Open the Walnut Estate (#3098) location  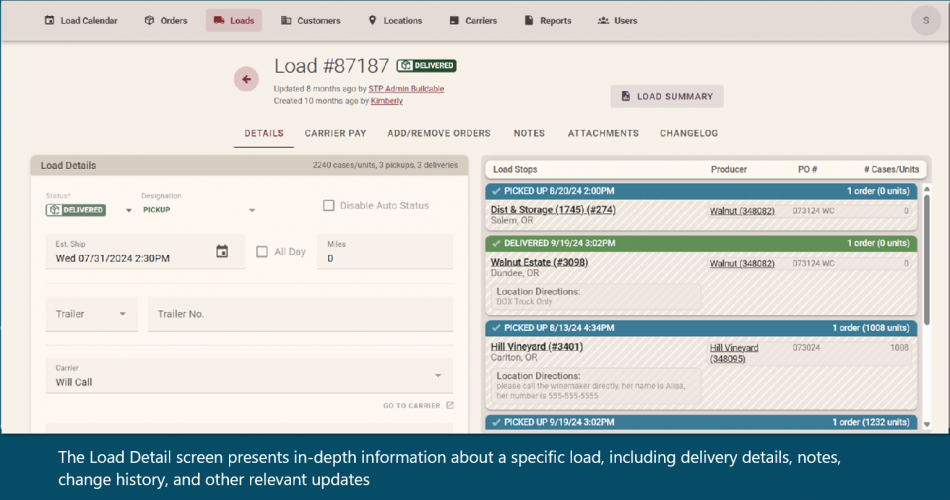coord(539,262)
